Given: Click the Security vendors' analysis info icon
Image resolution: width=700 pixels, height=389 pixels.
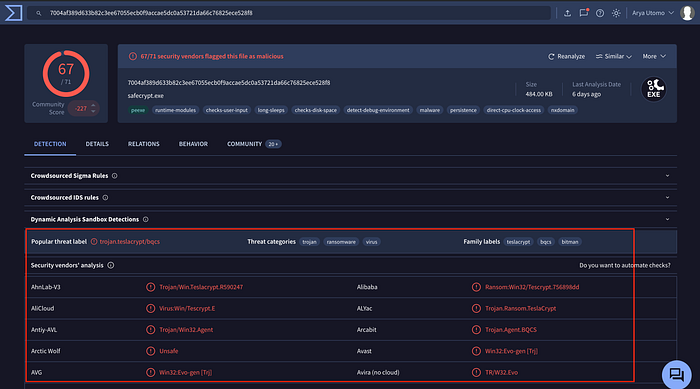Looking at the screenshot, I should coord(111,265).
